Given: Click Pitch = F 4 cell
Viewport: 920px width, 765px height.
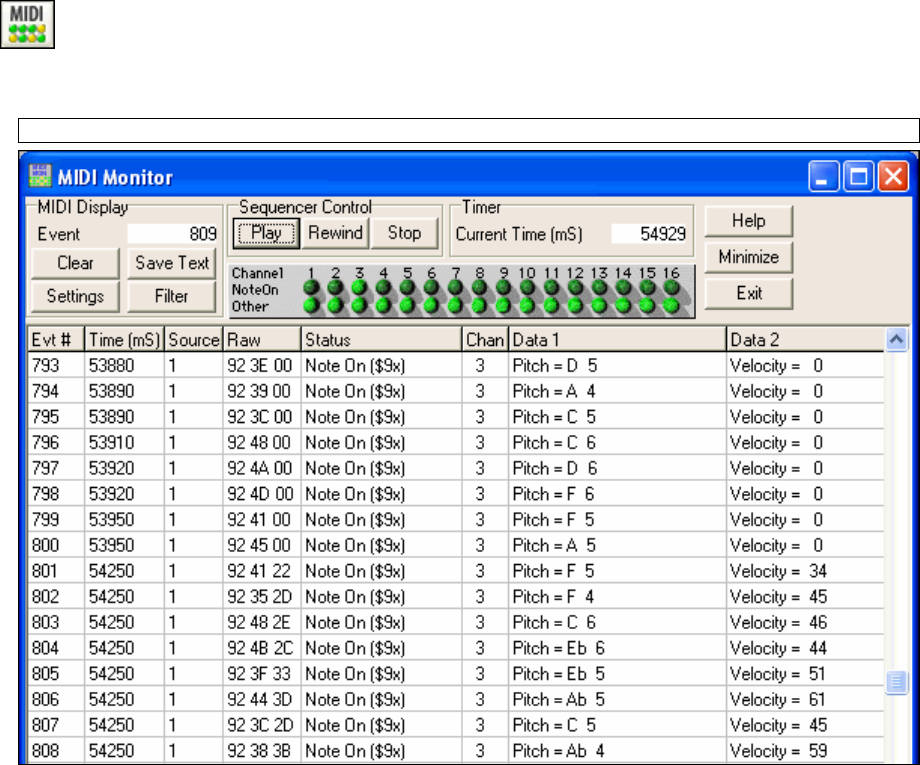Looking at the screenshot, I should 617,597.
